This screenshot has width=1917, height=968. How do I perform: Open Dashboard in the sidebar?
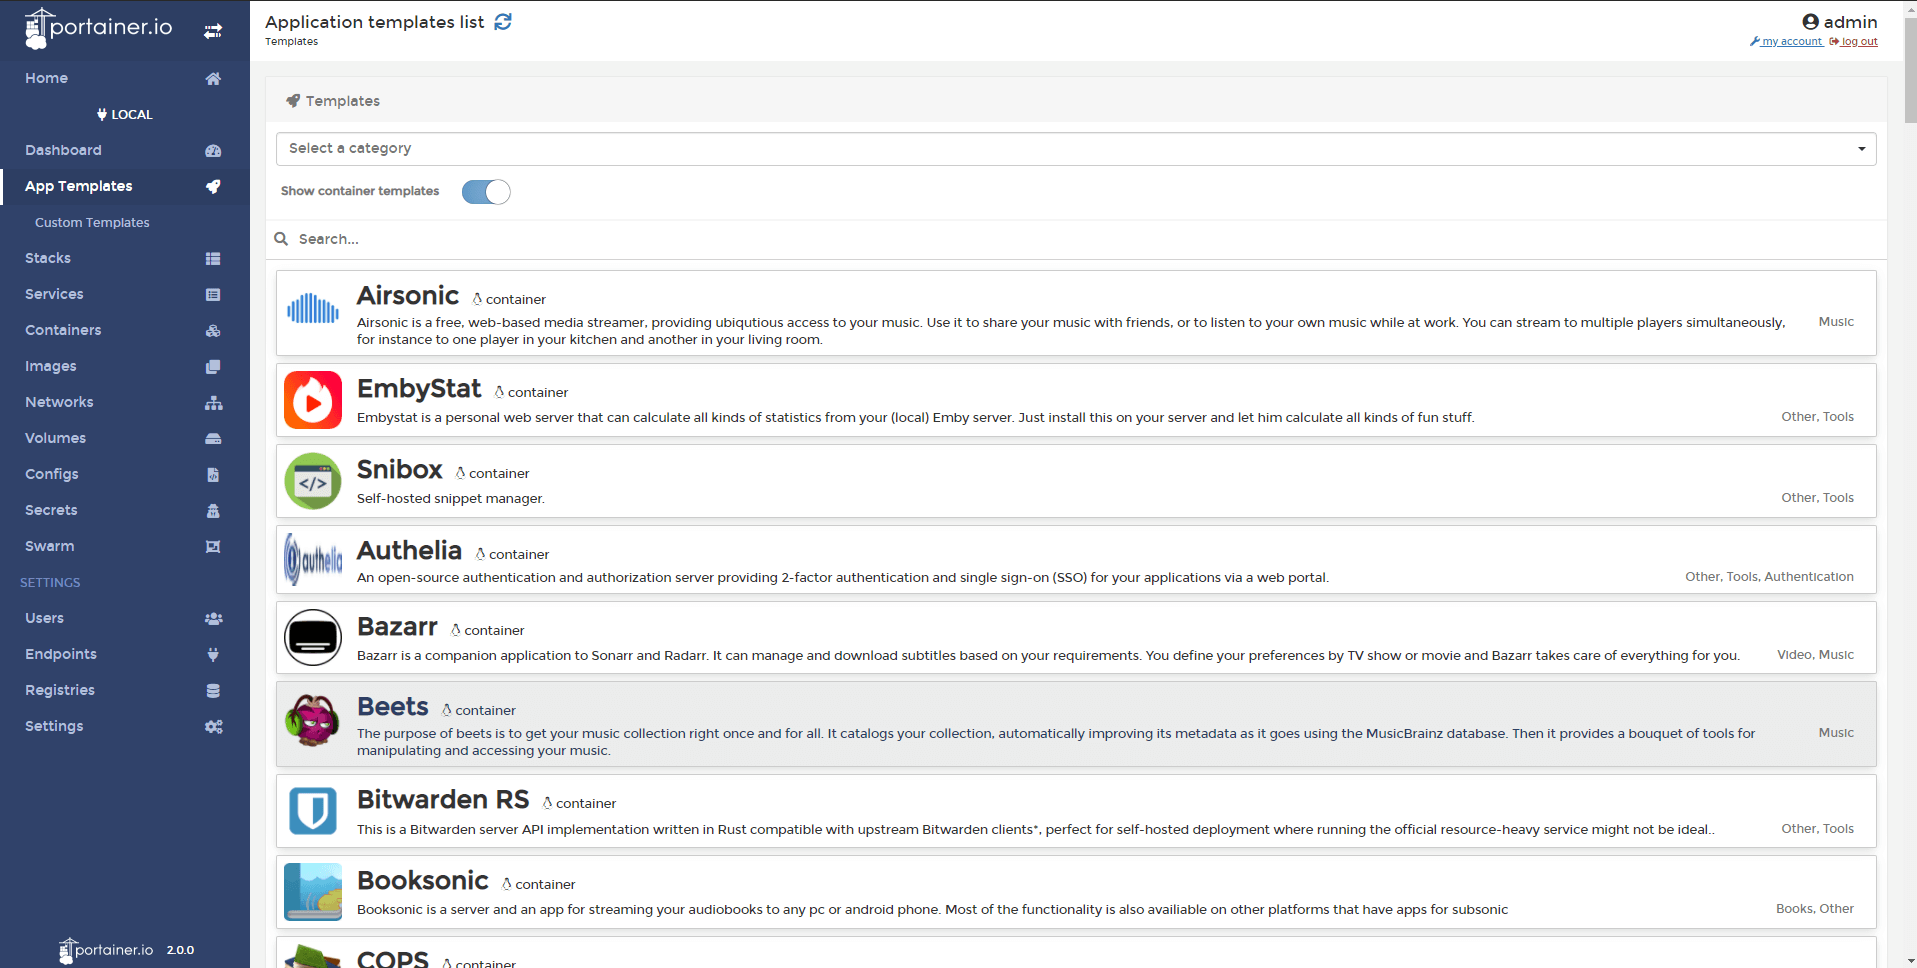pos(63,150)
